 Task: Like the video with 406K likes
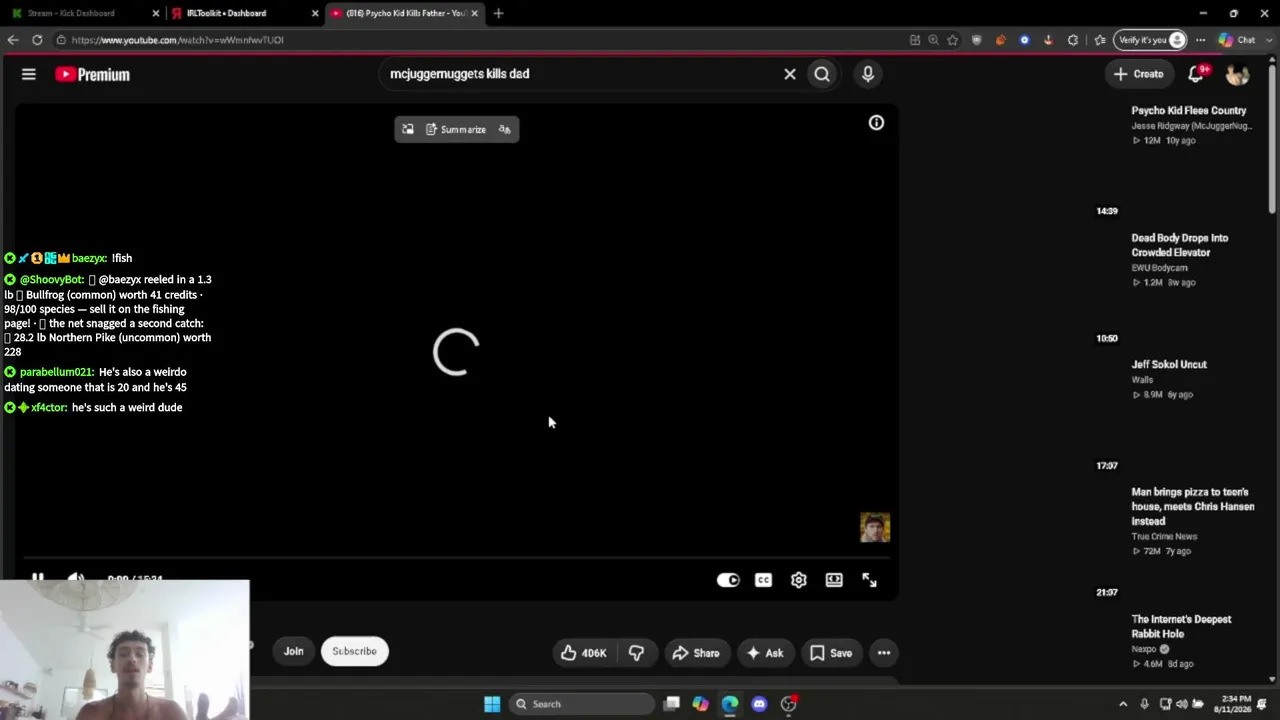coord(583,653)
